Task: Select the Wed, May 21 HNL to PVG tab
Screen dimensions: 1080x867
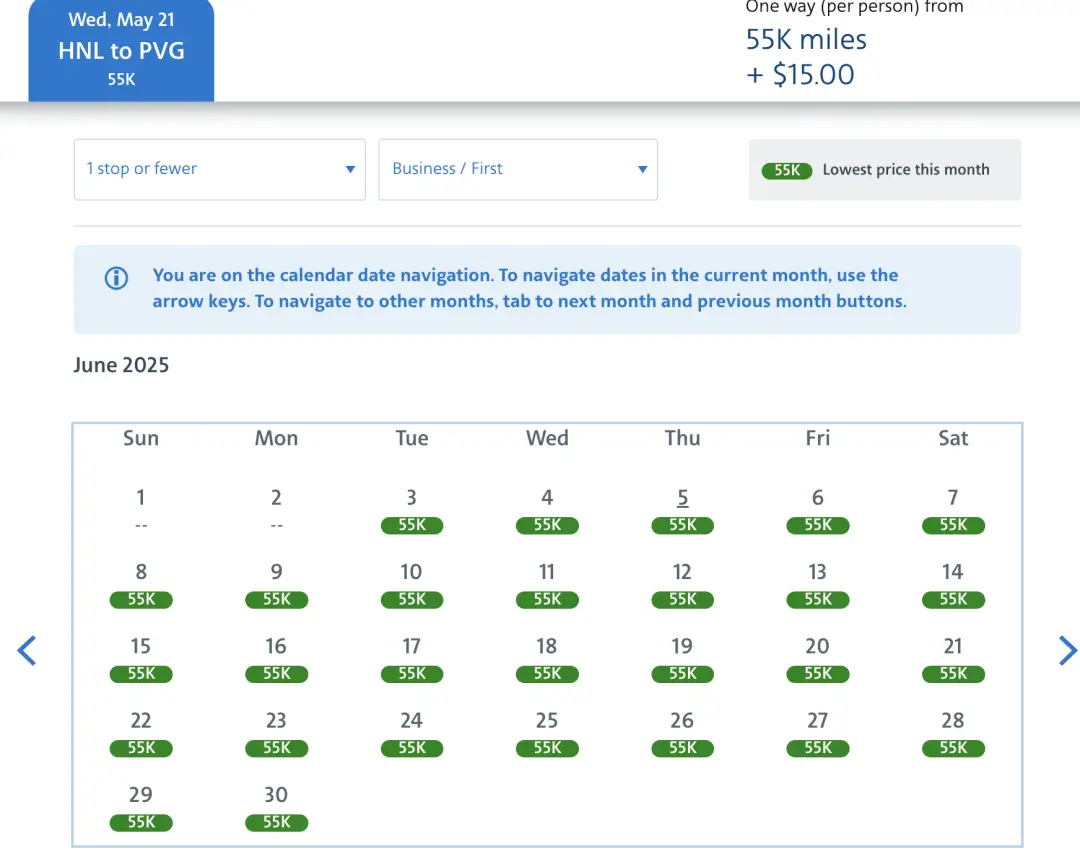Action: tap(121, 51)
